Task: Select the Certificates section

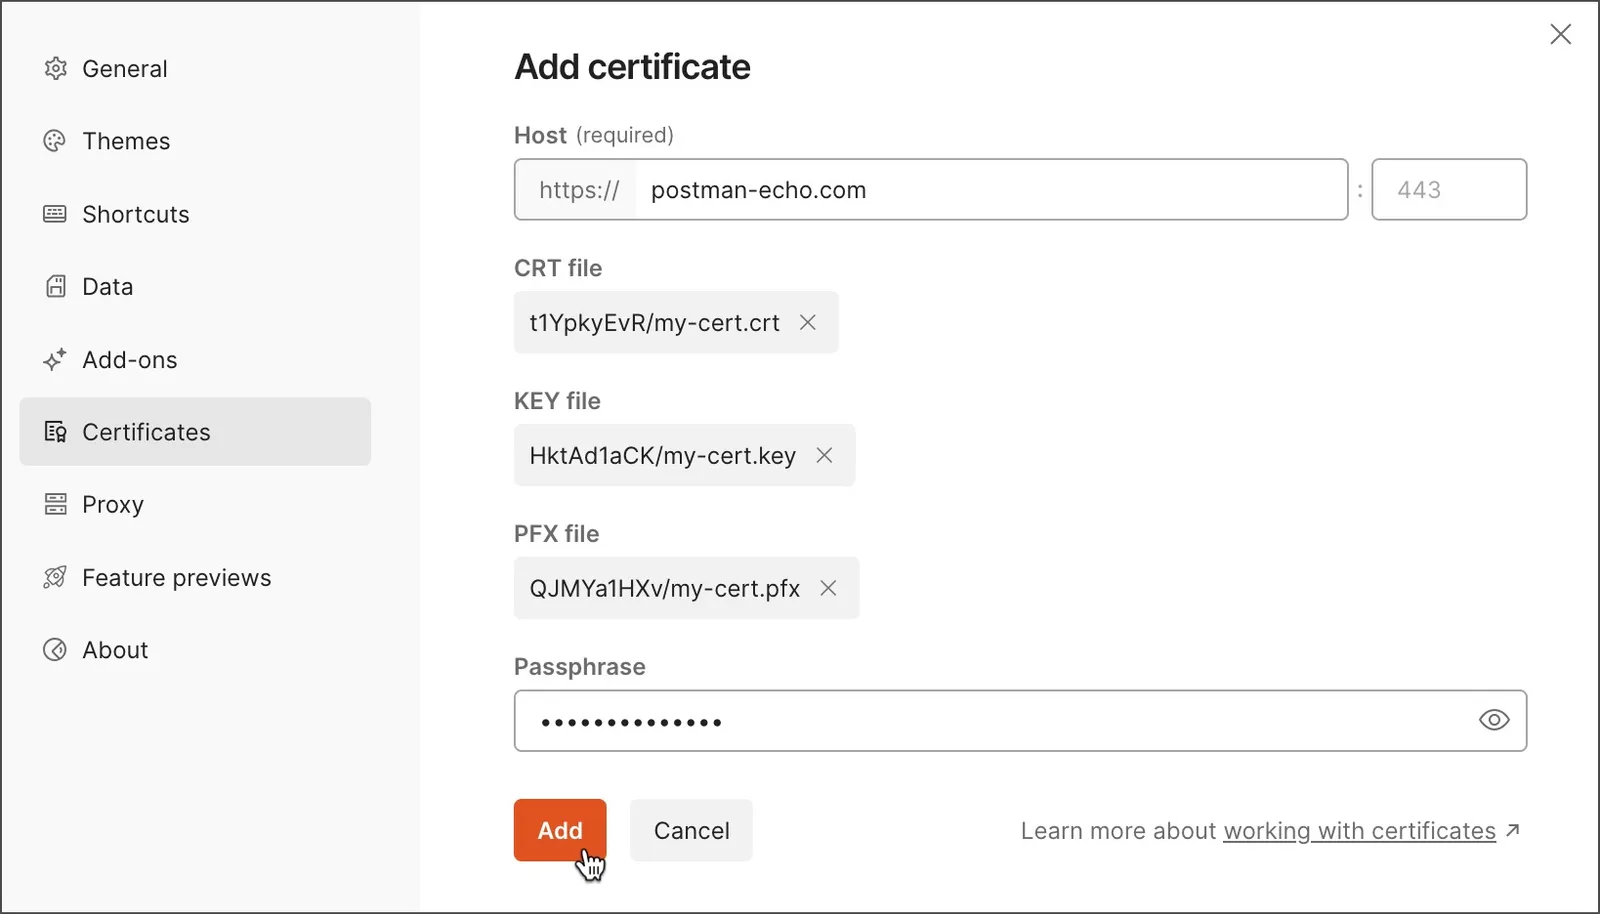Action: 195,432
